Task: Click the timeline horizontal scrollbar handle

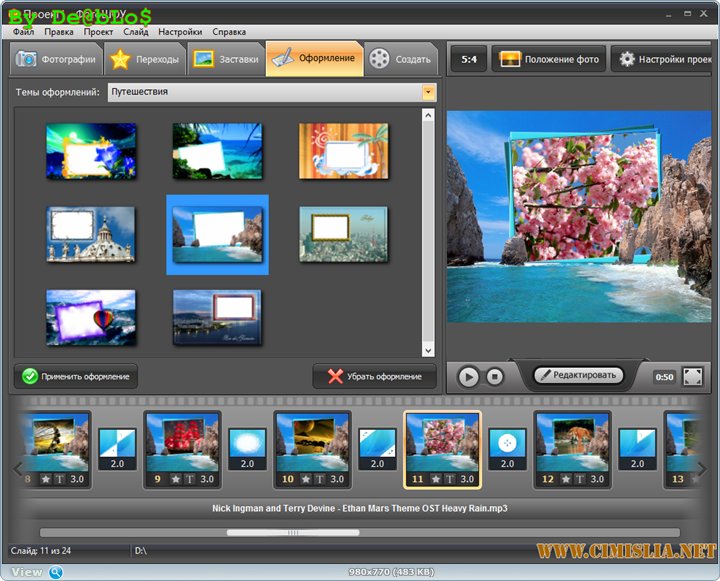Action: click(293, 533)
